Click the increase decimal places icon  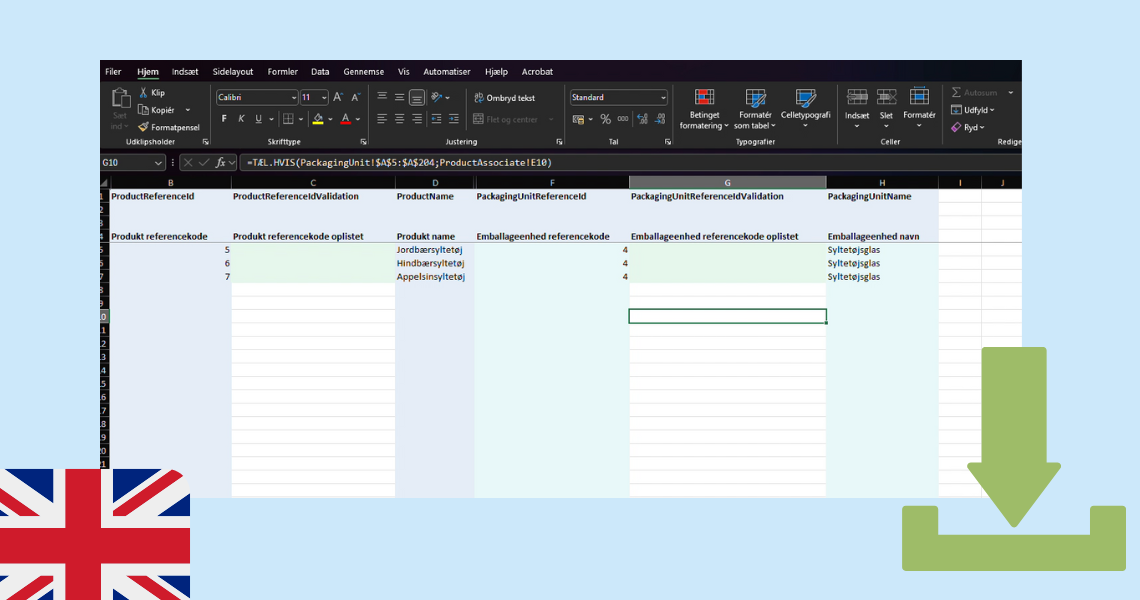(642, 119)
